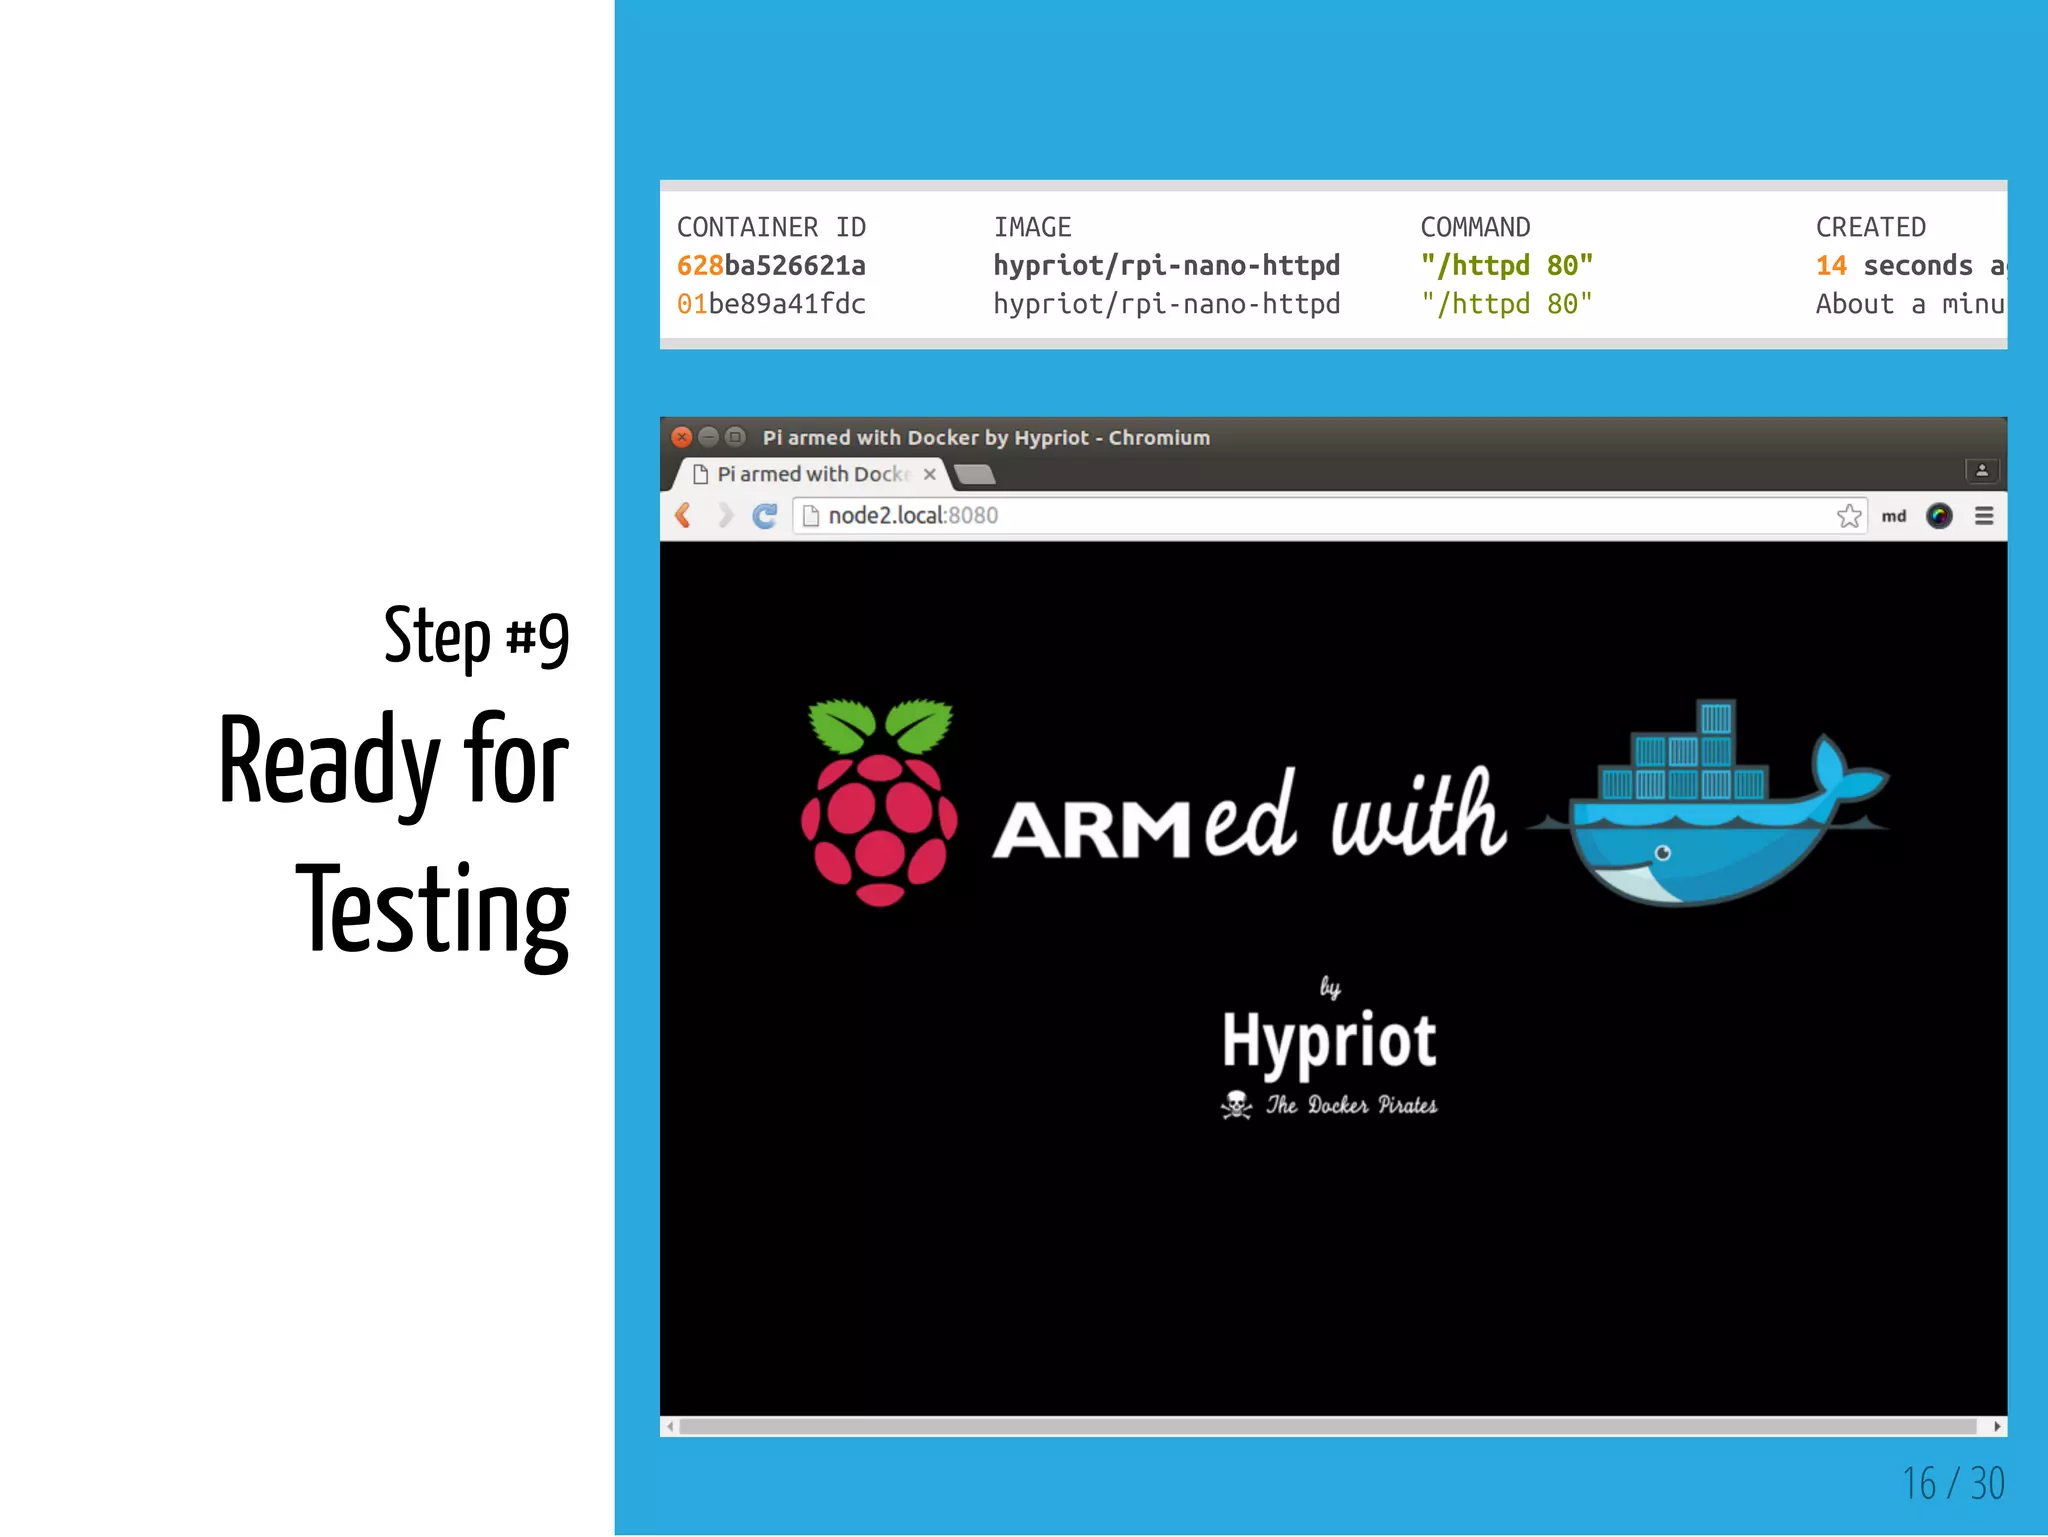Open the md extension icon
The height and width of the screenshot is (1537, 2048).
[x=1894, y=516]
